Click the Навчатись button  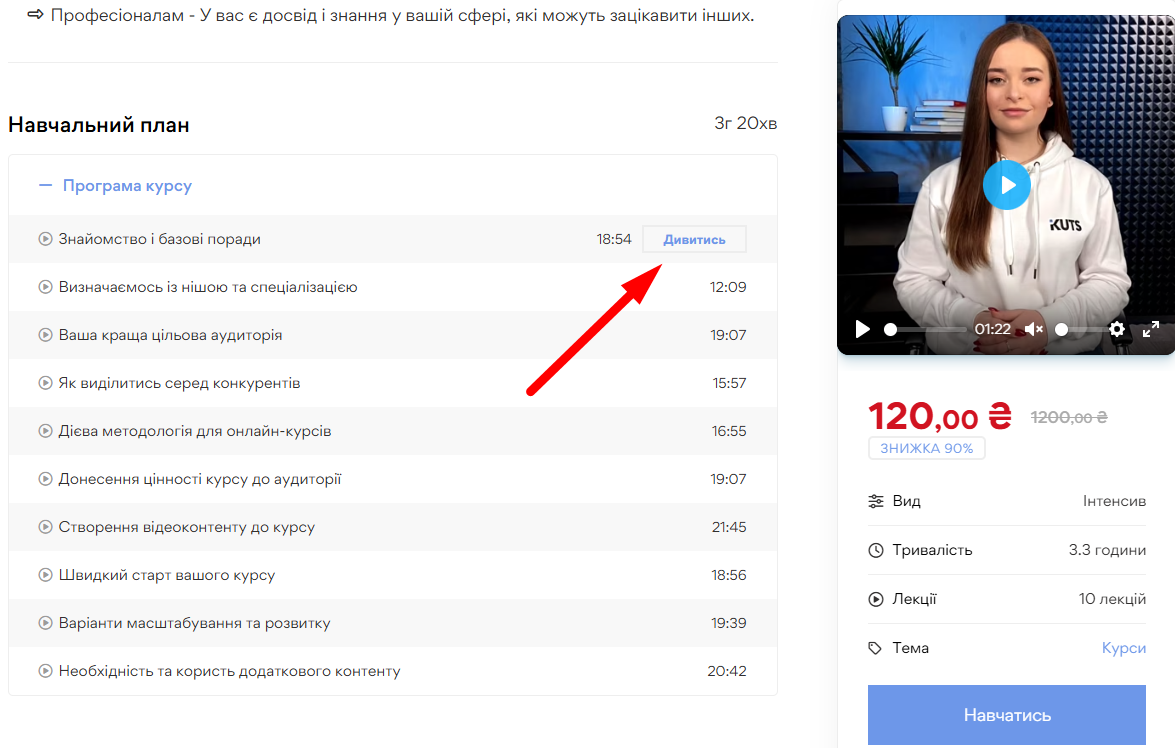(x=1006, y=715)
